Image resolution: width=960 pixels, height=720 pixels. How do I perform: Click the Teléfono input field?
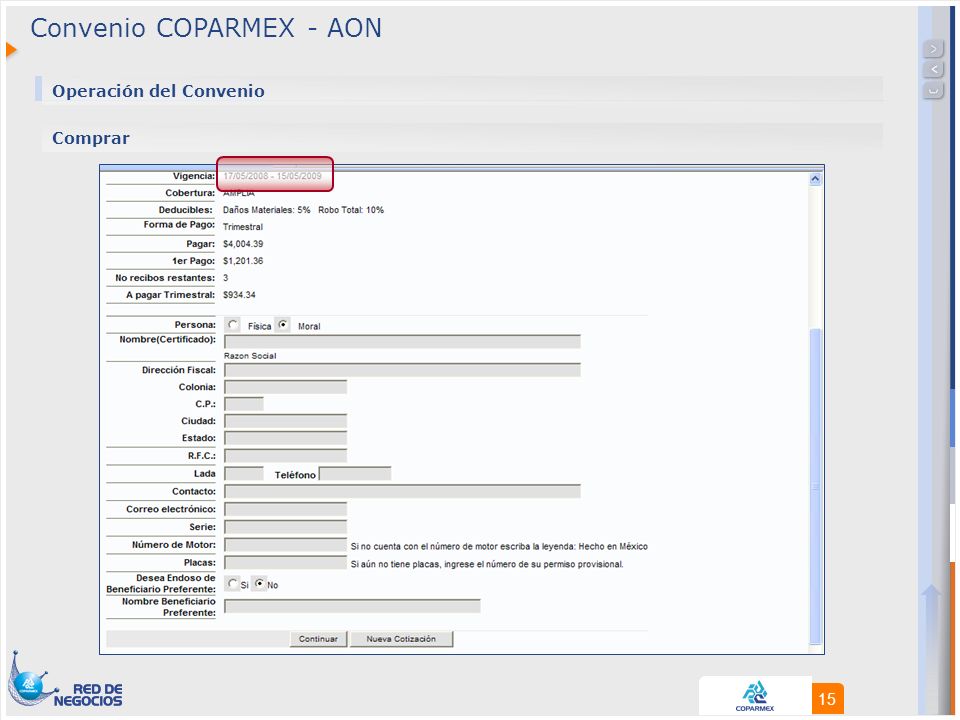(x=355, y=474)
